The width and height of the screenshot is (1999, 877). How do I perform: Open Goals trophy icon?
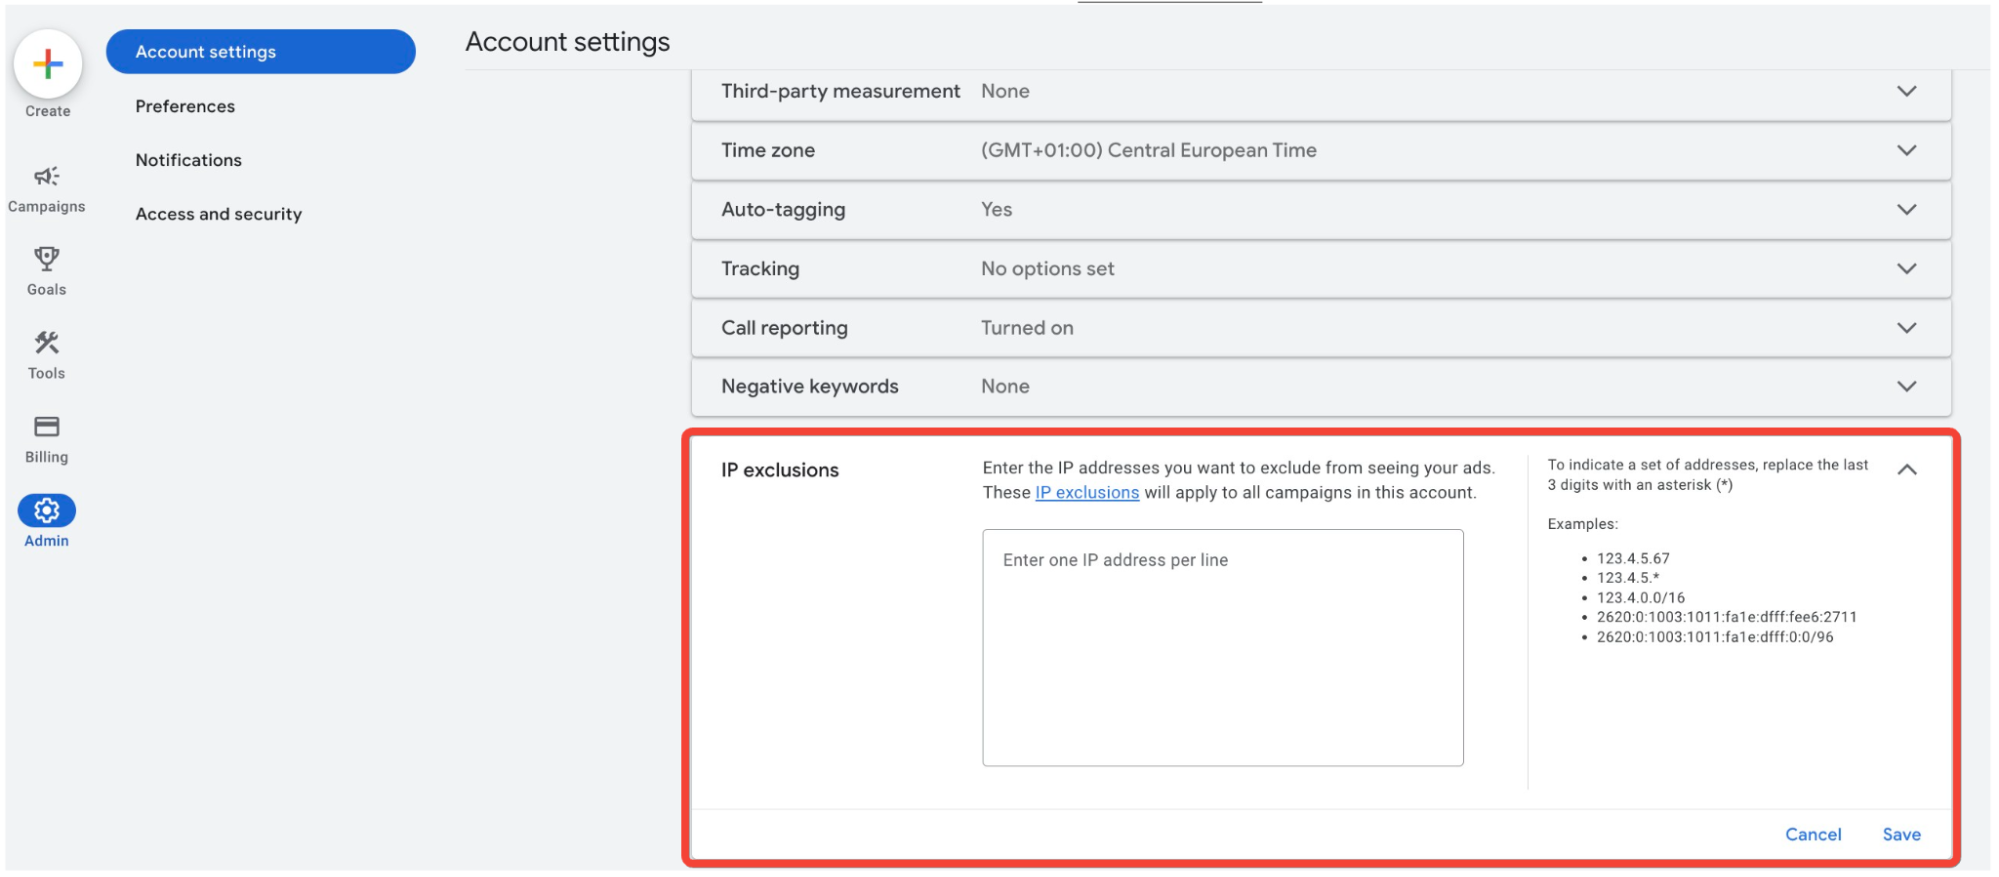[x=47, y=259]
